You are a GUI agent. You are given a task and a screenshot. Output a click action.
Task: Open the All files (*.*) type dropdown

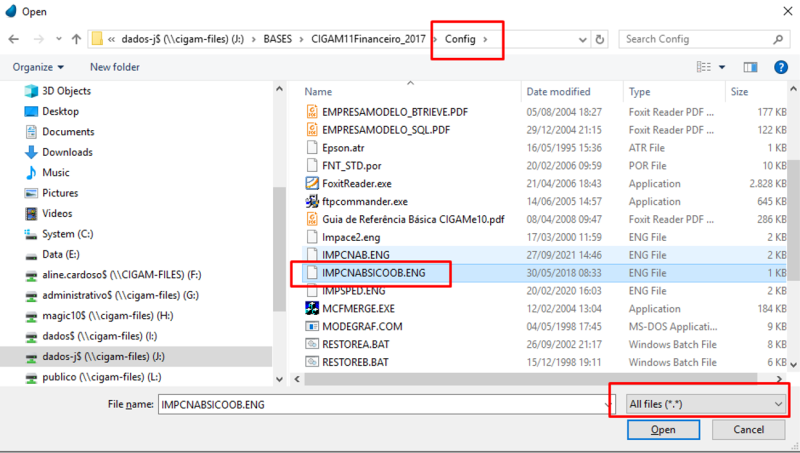706,404
